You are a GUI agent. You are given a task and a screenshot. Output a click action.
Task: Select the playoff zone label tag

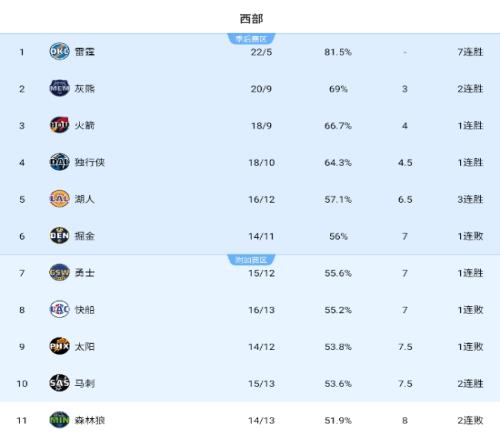coord(251,39)
